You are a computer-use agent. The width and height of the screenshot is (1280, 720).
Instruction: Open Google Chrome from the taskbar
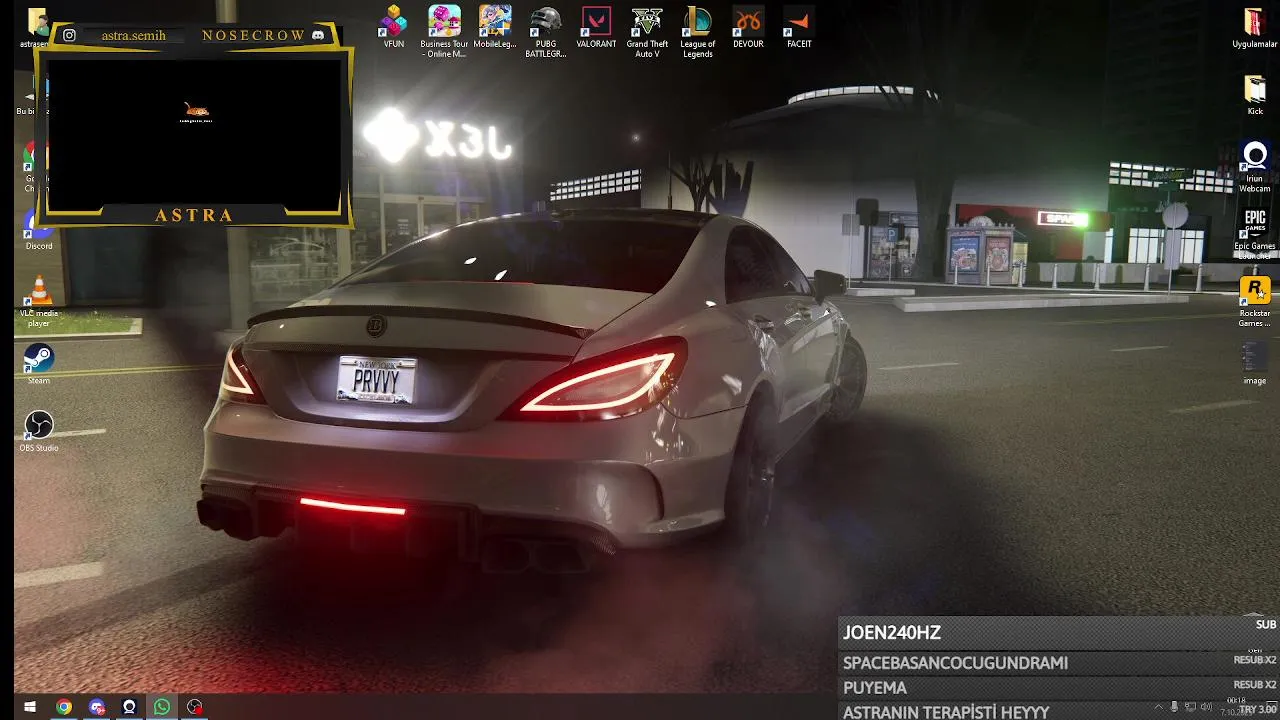pyautogui.click(x=64, y=707)
